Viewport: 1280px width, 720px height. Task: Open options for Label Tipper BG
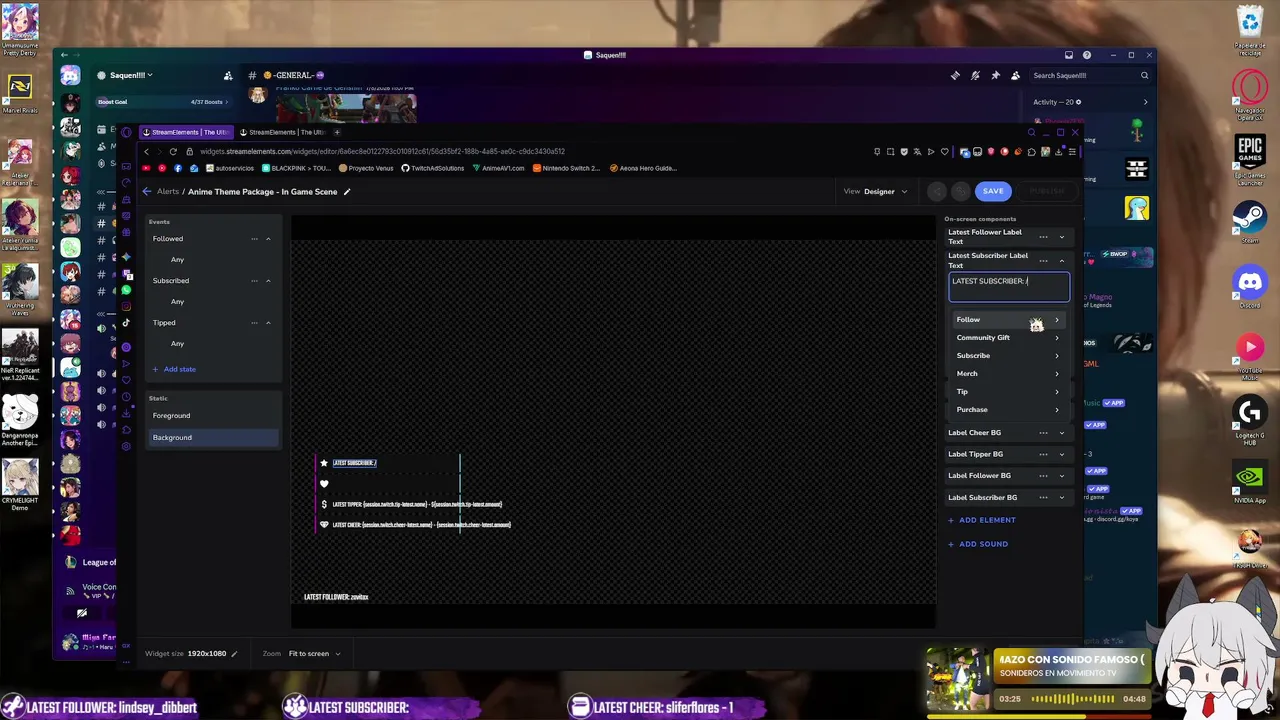coord(1043,454)
